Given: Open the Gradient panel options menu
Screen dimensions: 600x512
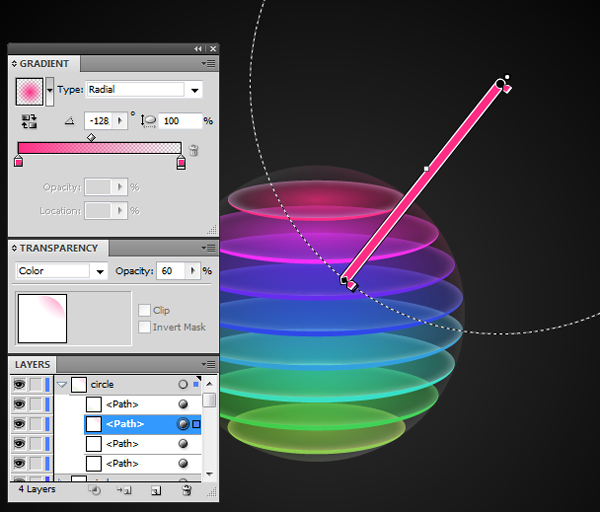Looking at the screenshot, I should coord(209,64).
